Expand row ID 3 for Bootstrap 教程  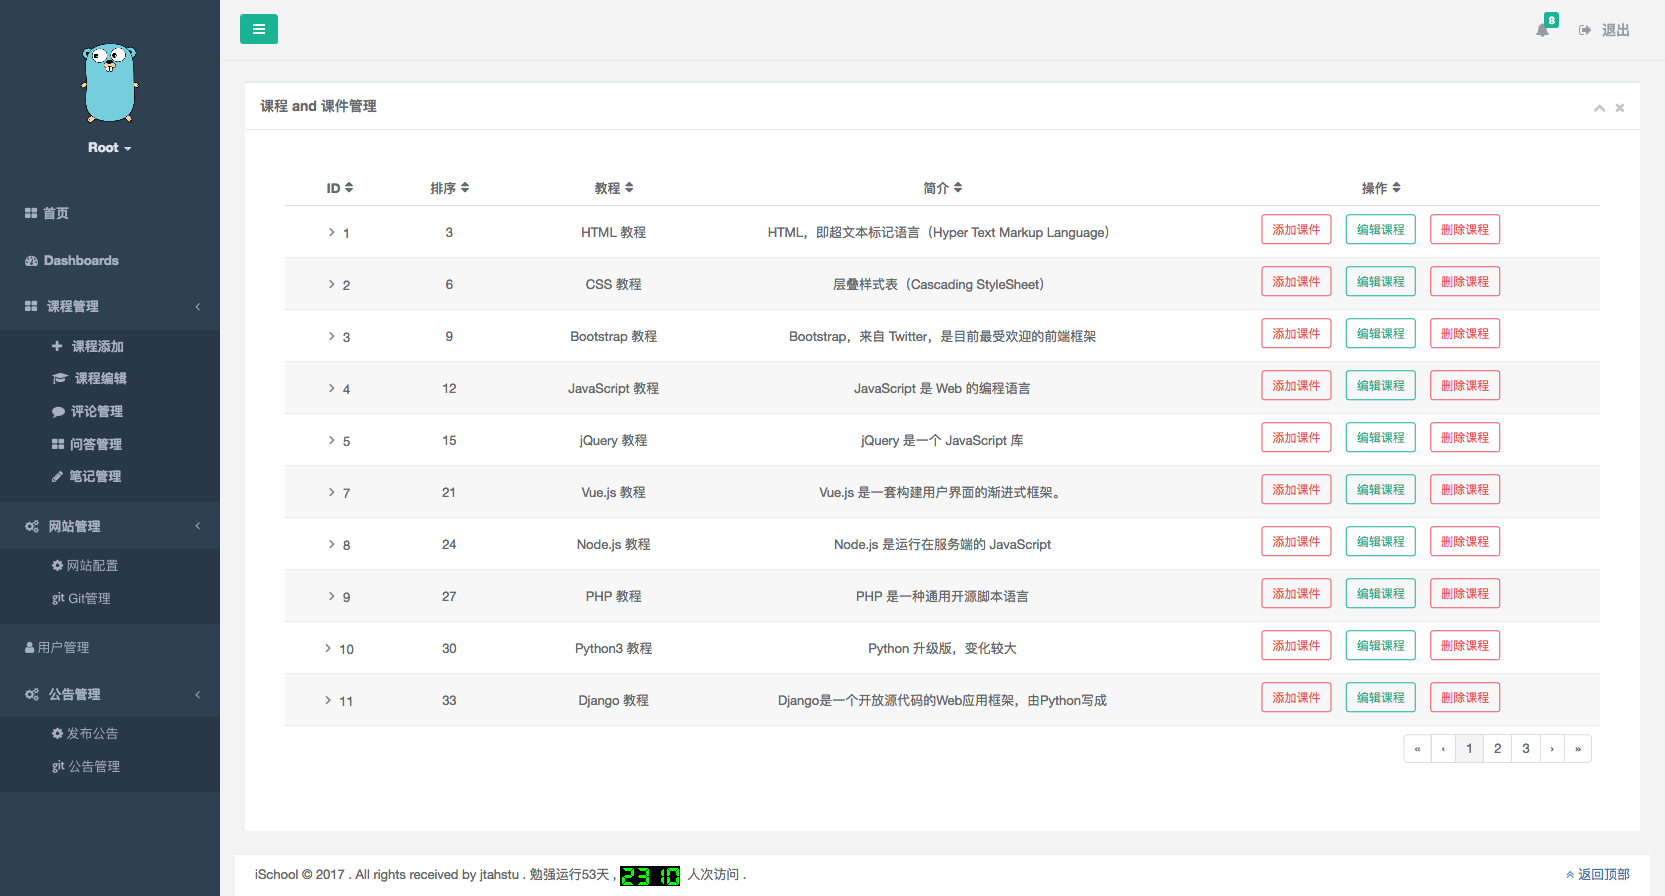[332, 336]
